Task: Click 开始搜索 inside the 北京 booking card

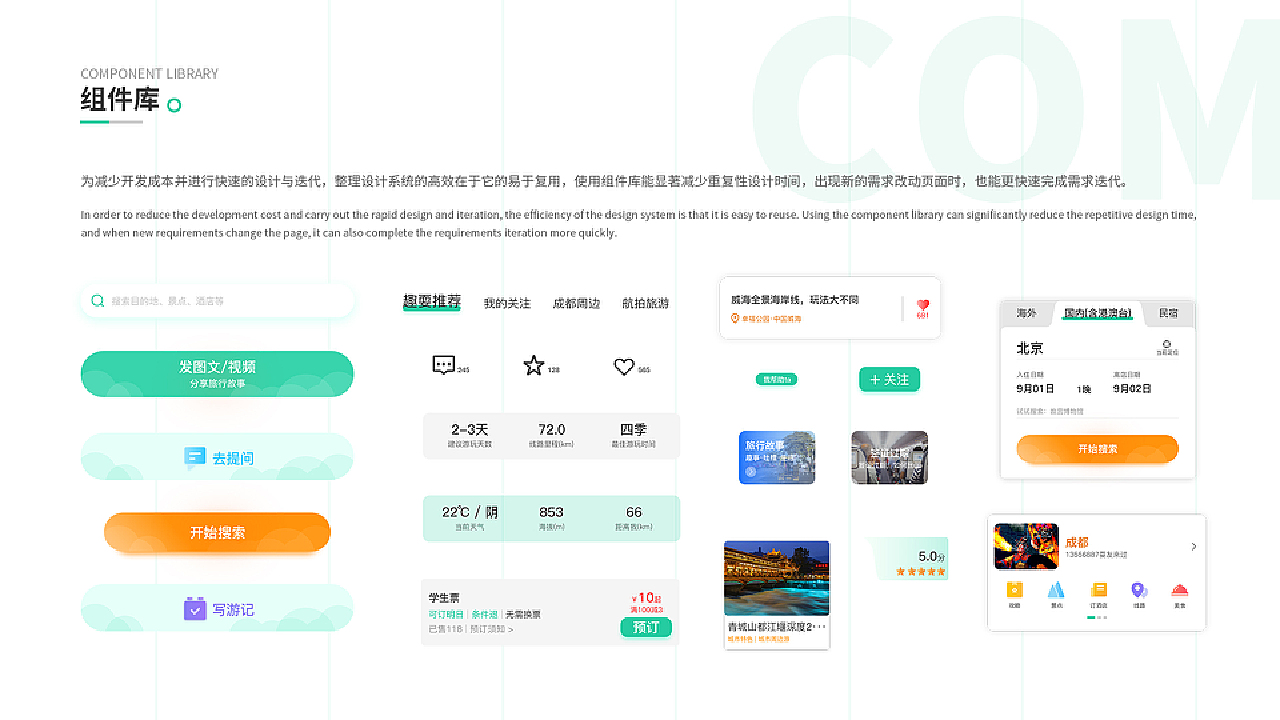Action: point(1098,449)
